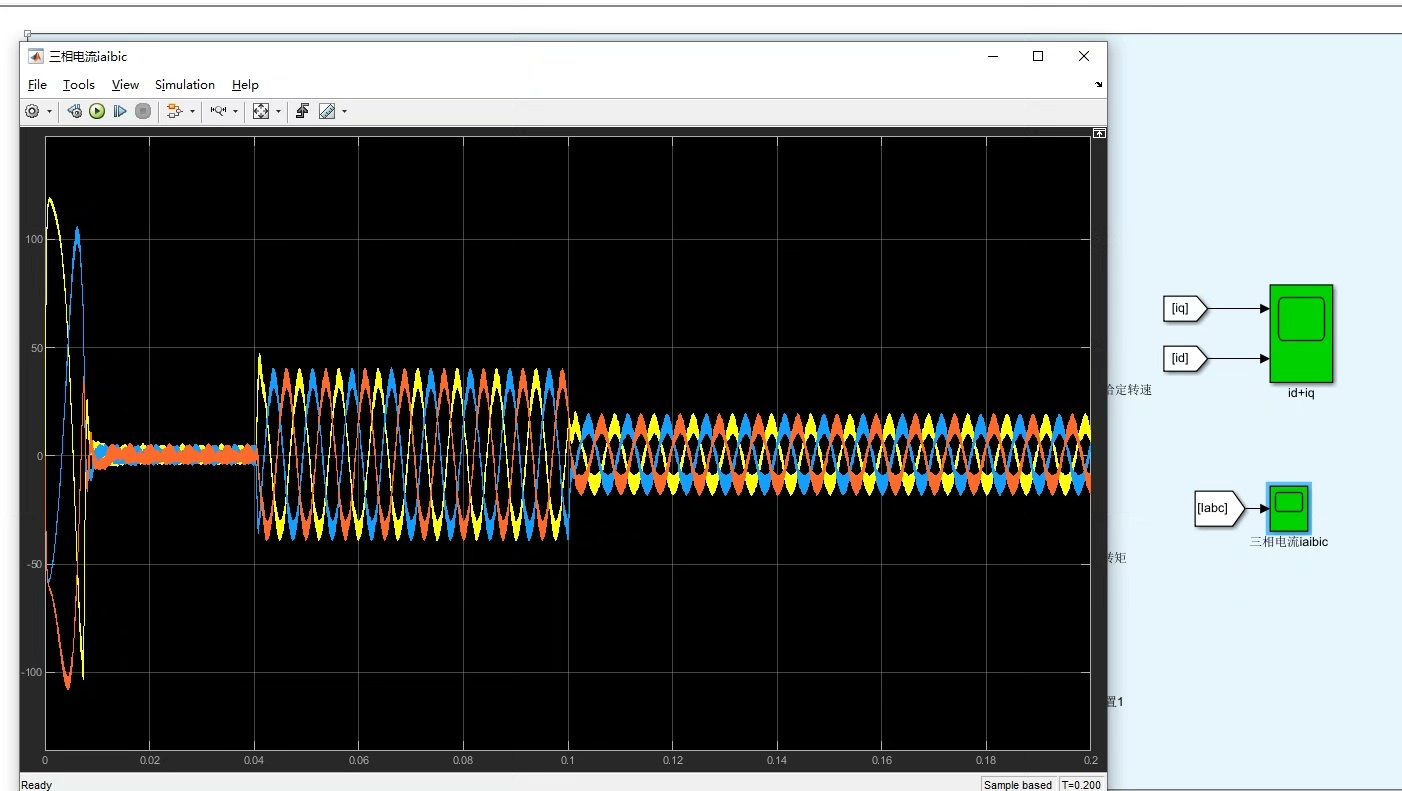The image size is (1402, 791).
Task: Expand the configuration properties dropdown arrow
Action: pyautogui.click(x=49, y=112)
